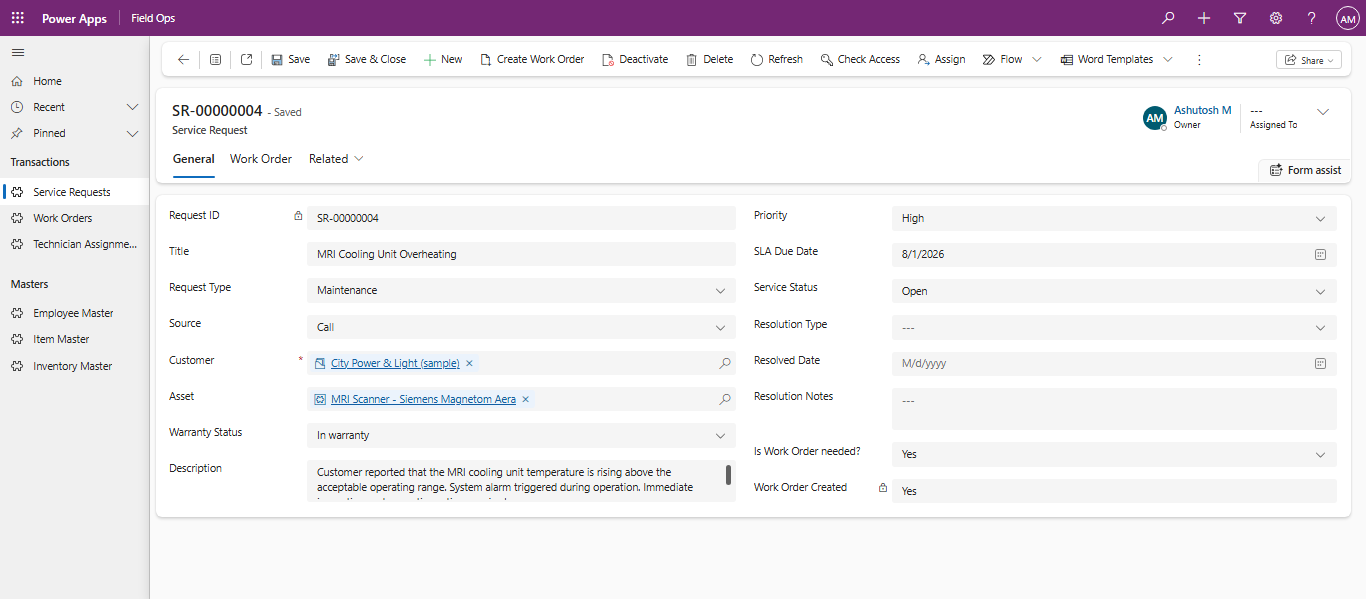
Task: Click Deactivate command
Action: point(635,59)
